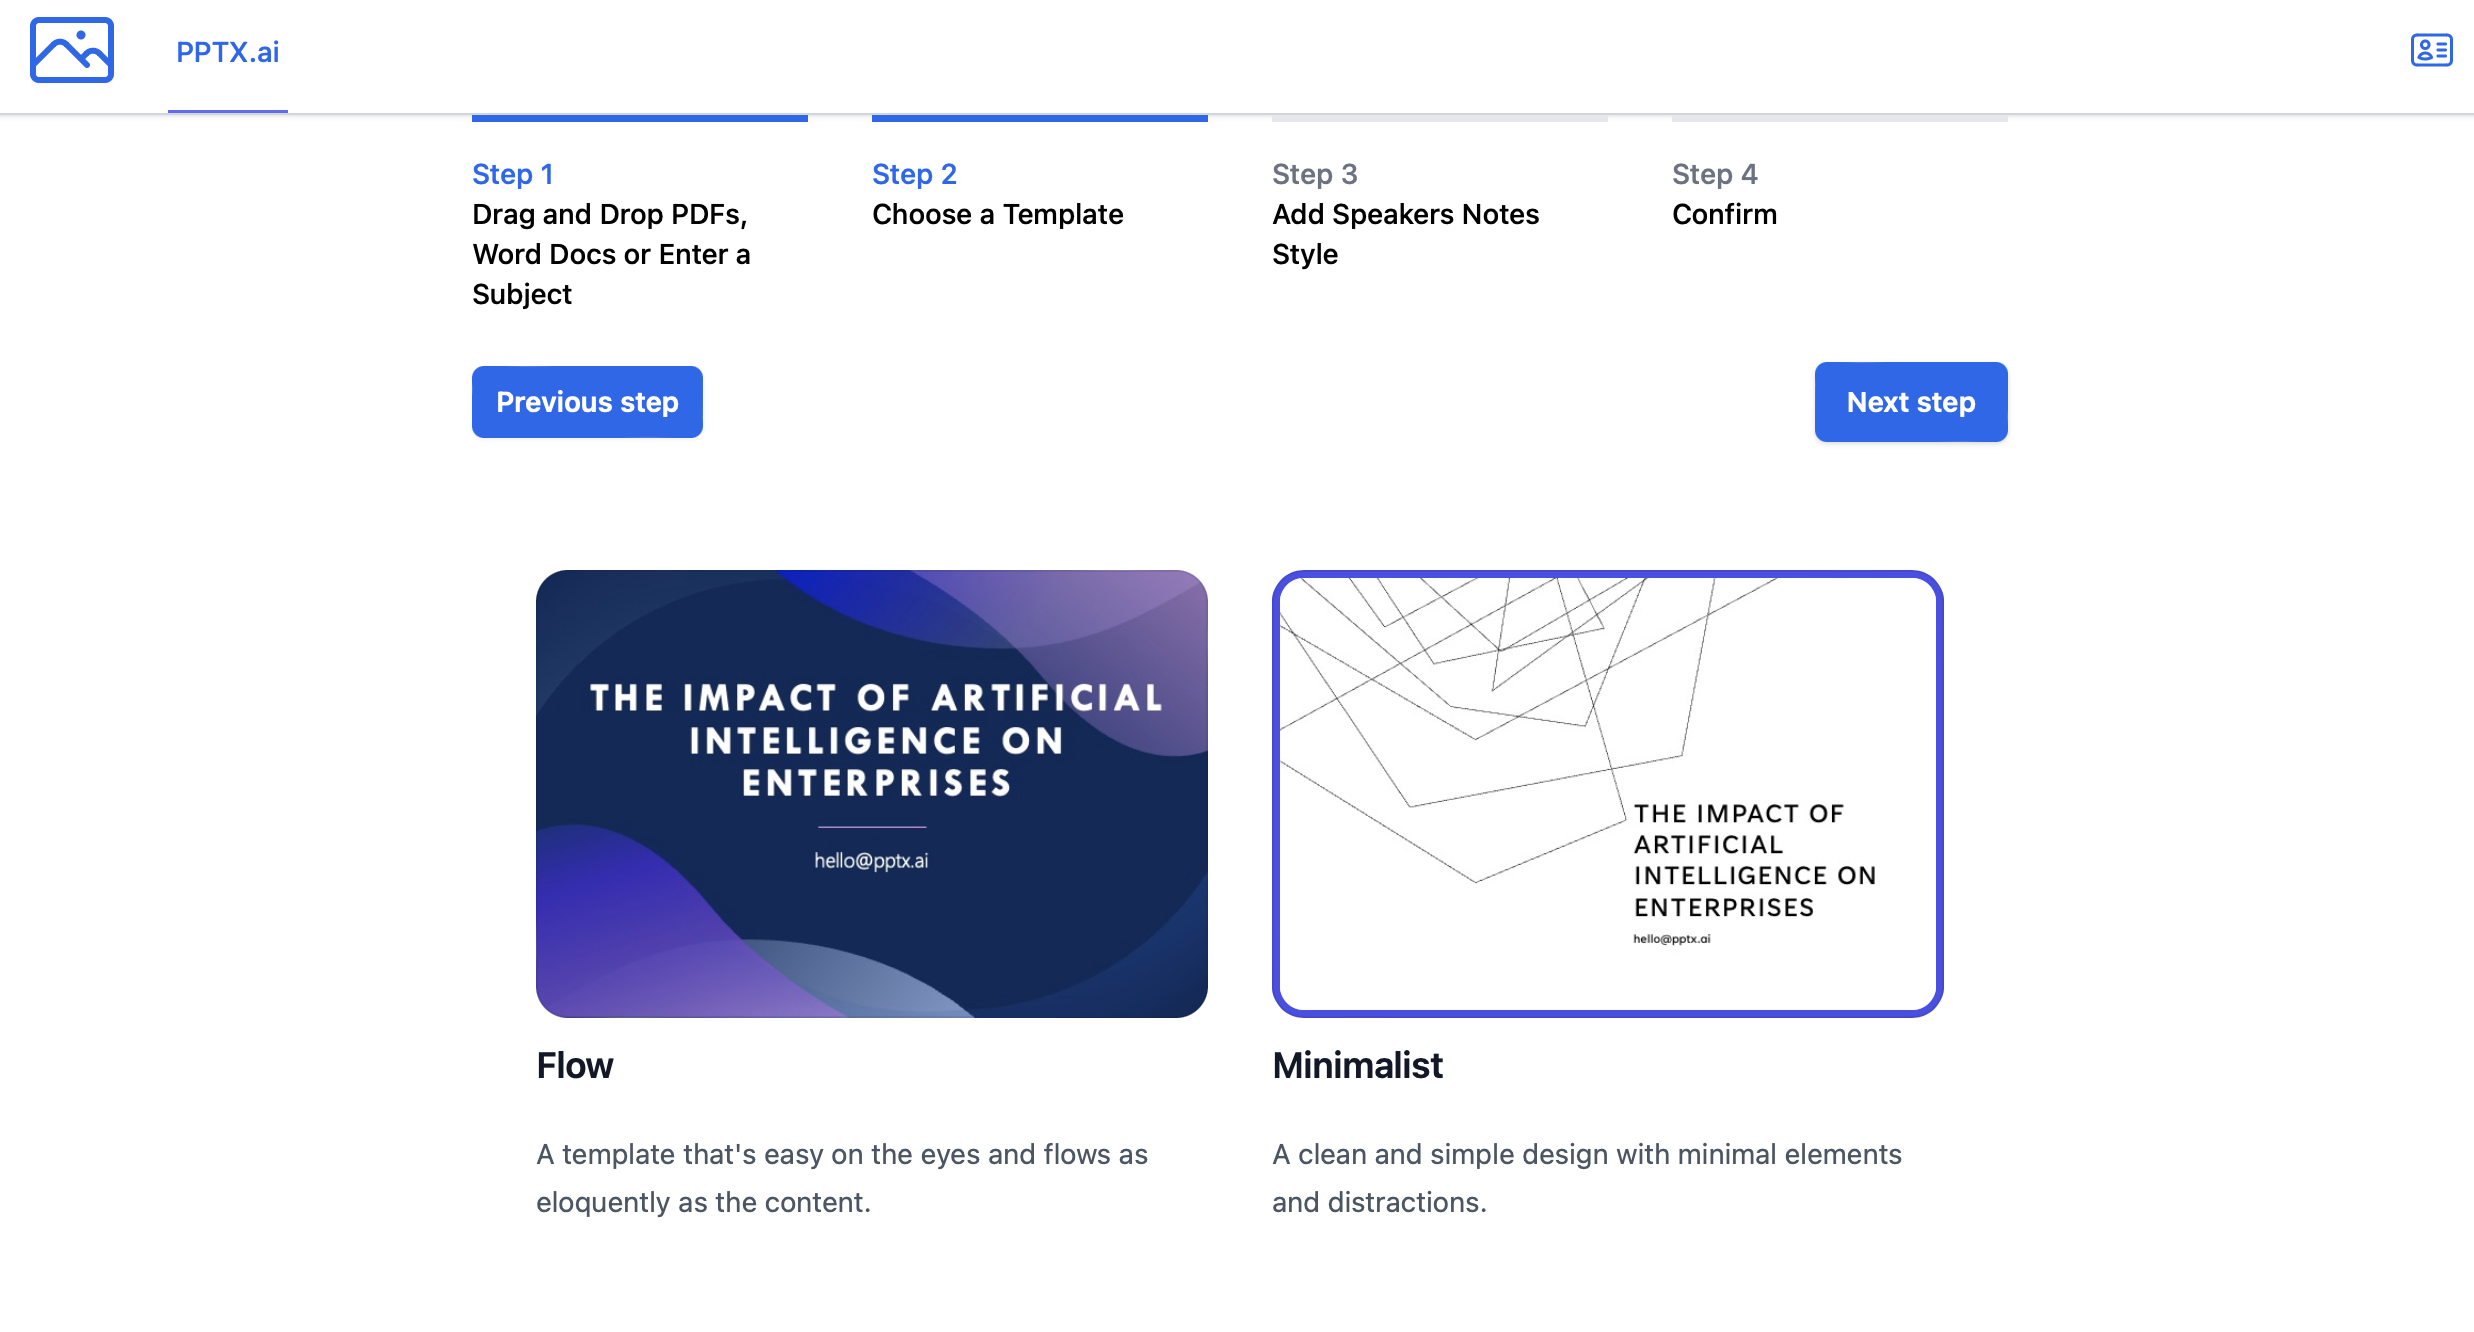Open the profile card icon
The image size is (2474, 1332).
(2431, 50)
